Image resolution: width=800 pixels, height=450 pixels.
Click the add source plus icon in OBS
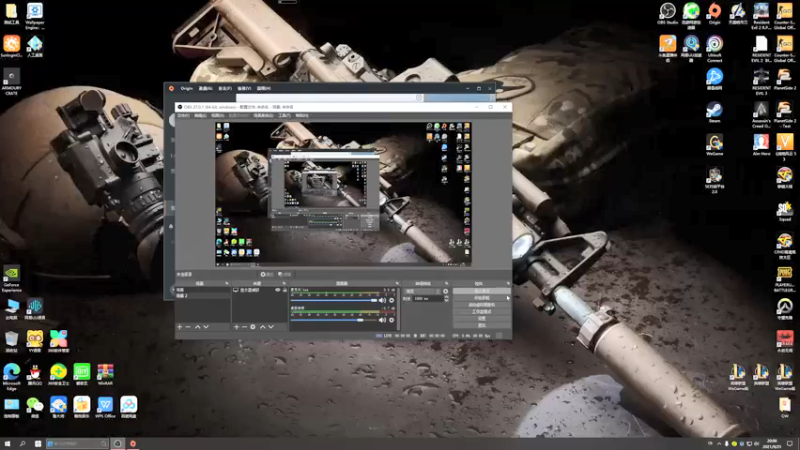(236, 327)
